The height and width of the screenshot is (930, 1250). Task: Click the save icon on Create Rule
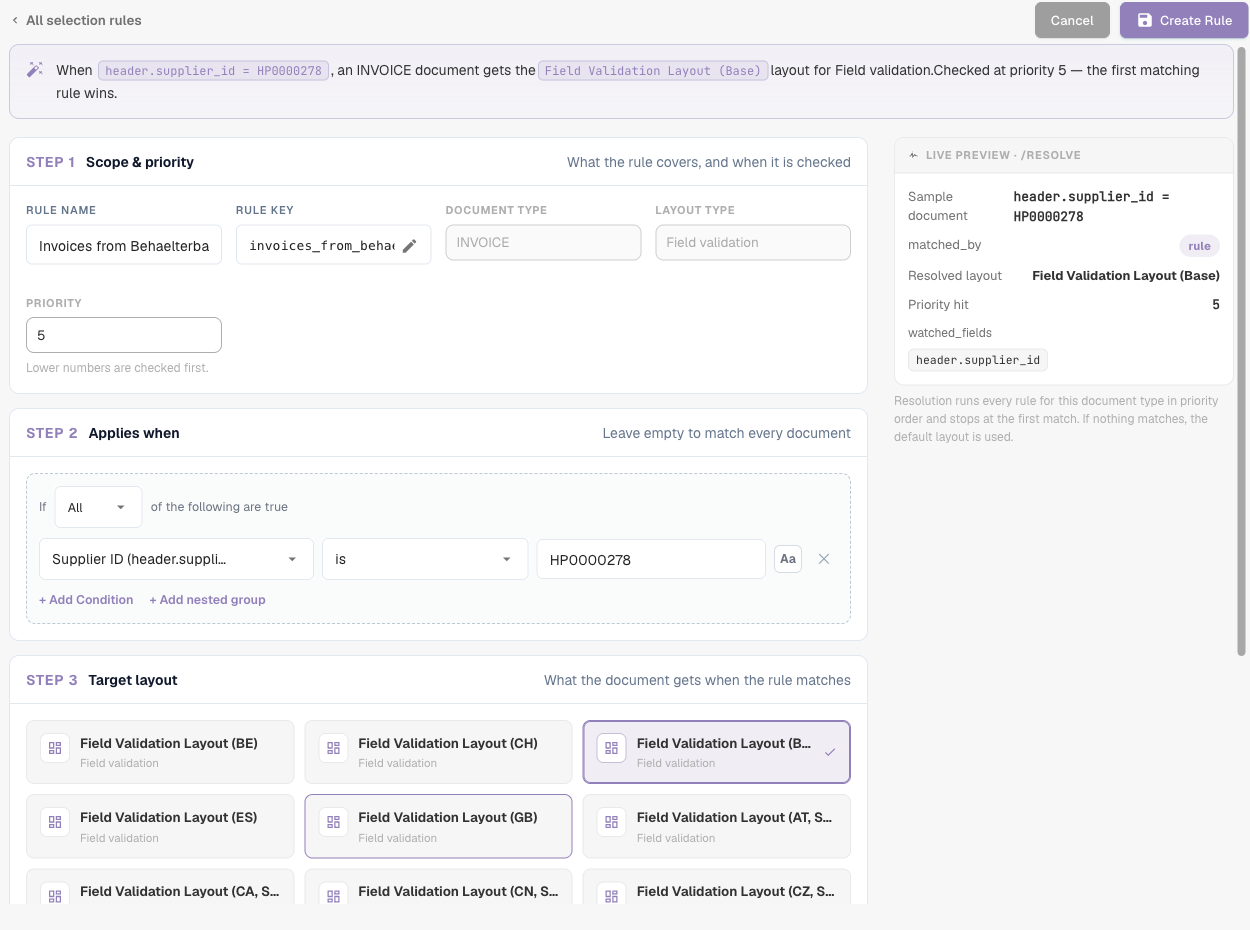click(x=1144, y=20)
